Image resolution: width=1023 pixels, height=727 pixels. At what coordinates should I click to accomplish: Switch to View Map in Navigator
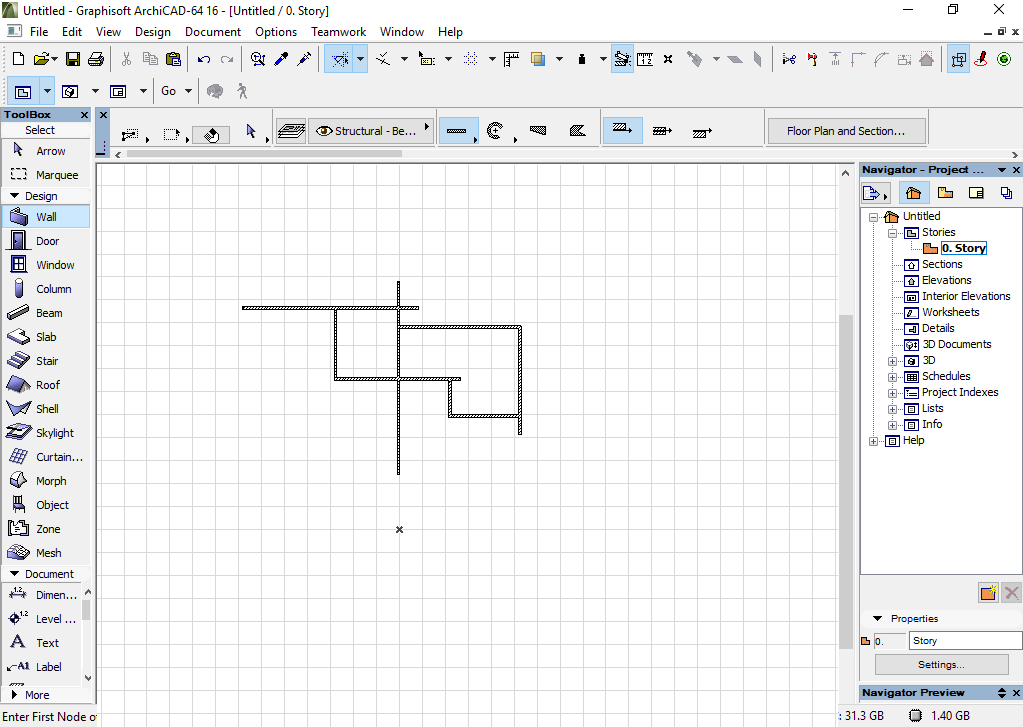[945, 193]
